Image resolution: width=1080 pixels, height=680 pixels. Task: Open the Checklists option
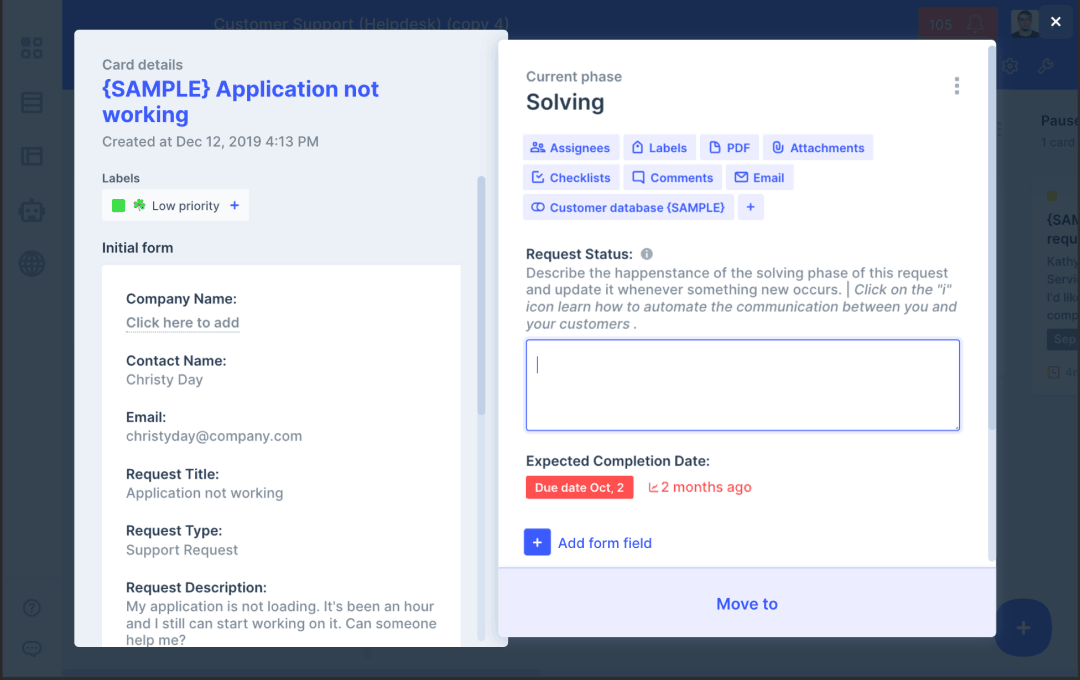coord(570,178)
